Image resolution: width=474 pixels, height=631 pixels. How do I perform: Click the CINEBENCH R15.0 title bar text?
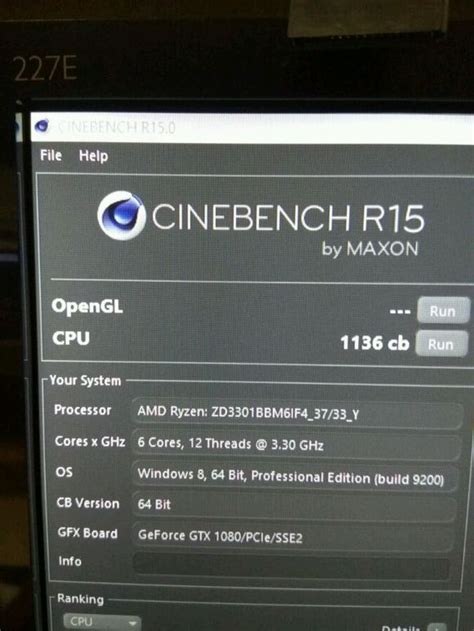pos(117,127)
